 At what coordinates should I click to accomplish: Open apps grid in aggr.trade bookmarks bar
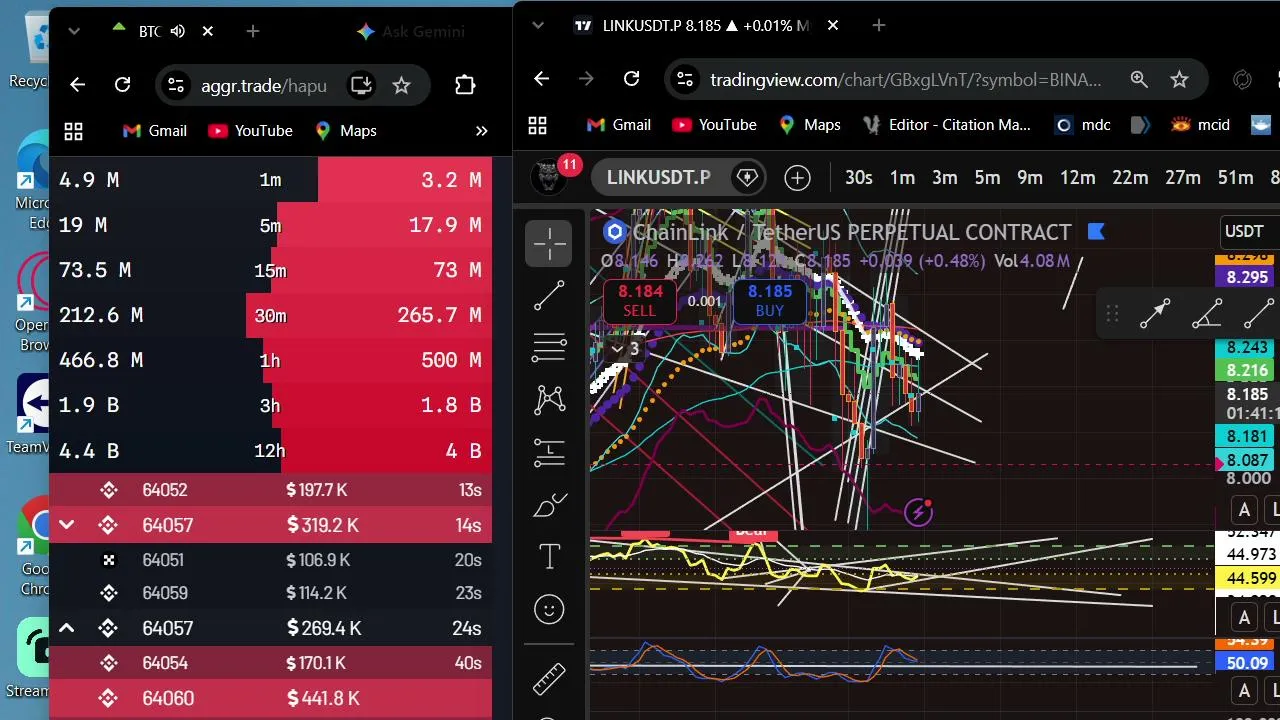point(73,131)
